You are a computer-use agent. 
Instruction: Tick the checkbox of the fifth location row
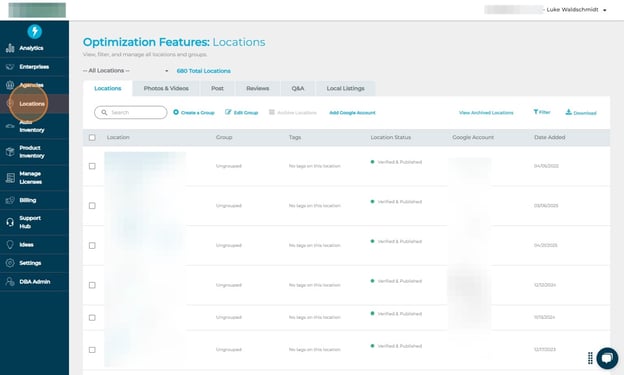[92, 318]
